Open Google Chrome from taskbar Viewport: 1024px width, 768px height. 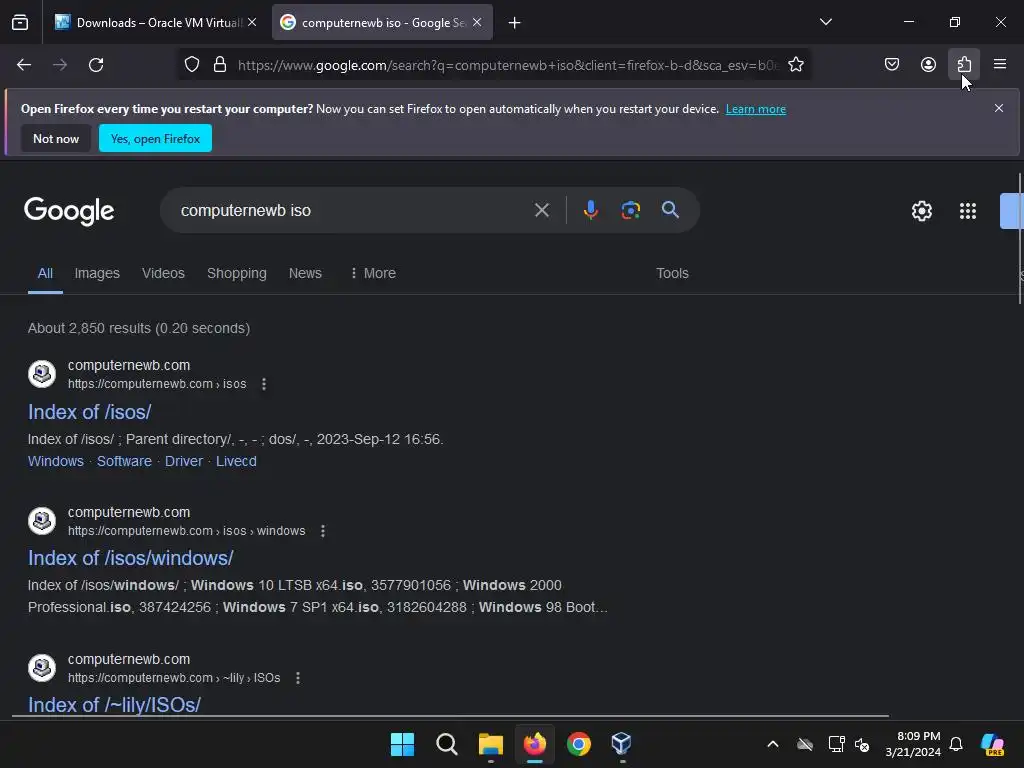[579, 744]
